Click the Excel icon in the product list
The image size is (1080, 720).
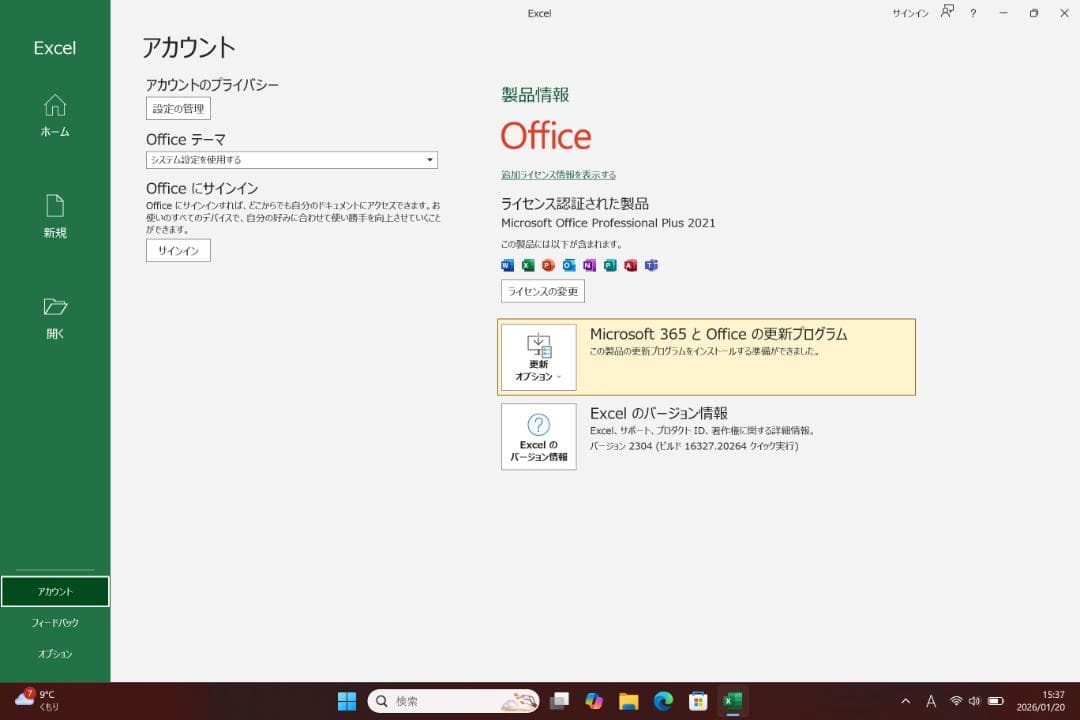(x=525, y=265)
